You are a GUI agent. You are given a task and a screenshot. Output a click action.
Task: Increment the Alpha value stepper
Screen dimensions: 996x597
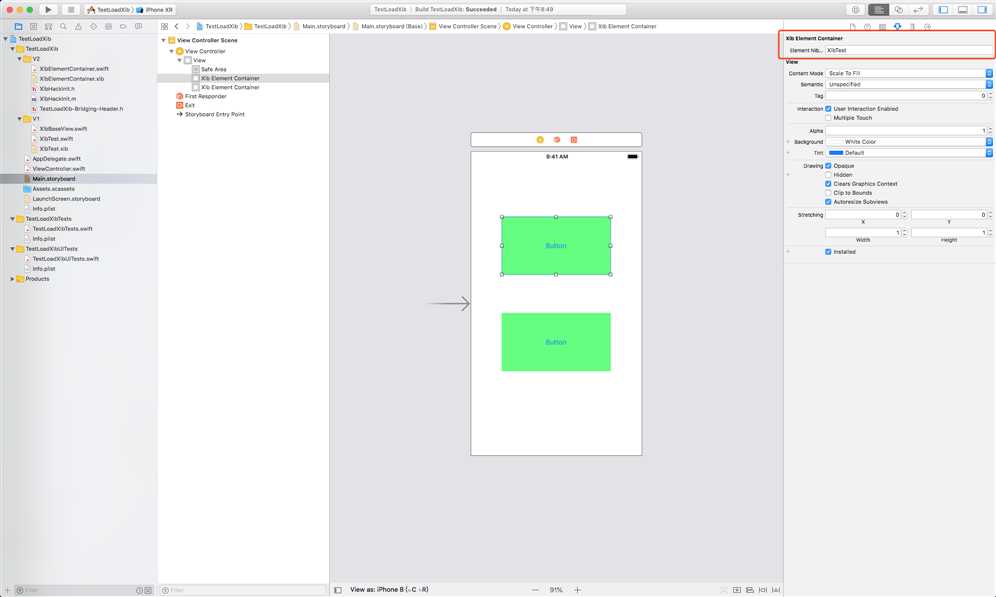point(990,129)
